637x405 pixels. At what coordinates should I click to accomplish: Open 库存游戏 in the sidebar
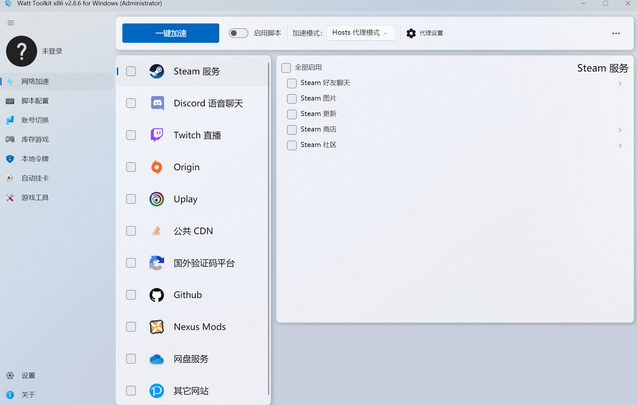pyautogui.click(x=57, y=139)
